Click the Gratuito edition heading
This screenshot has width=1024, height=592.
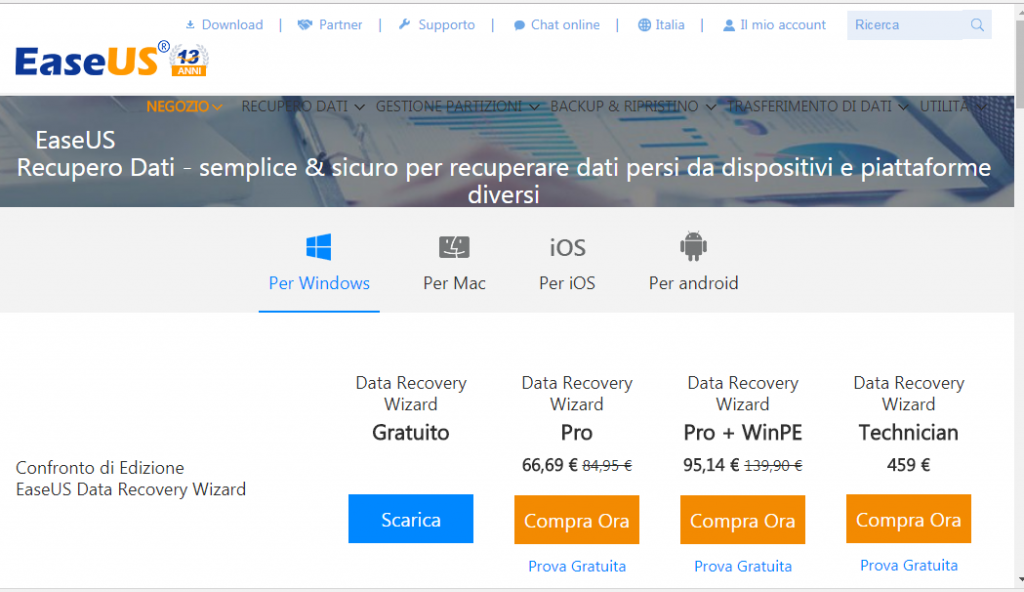click(411, 433)
